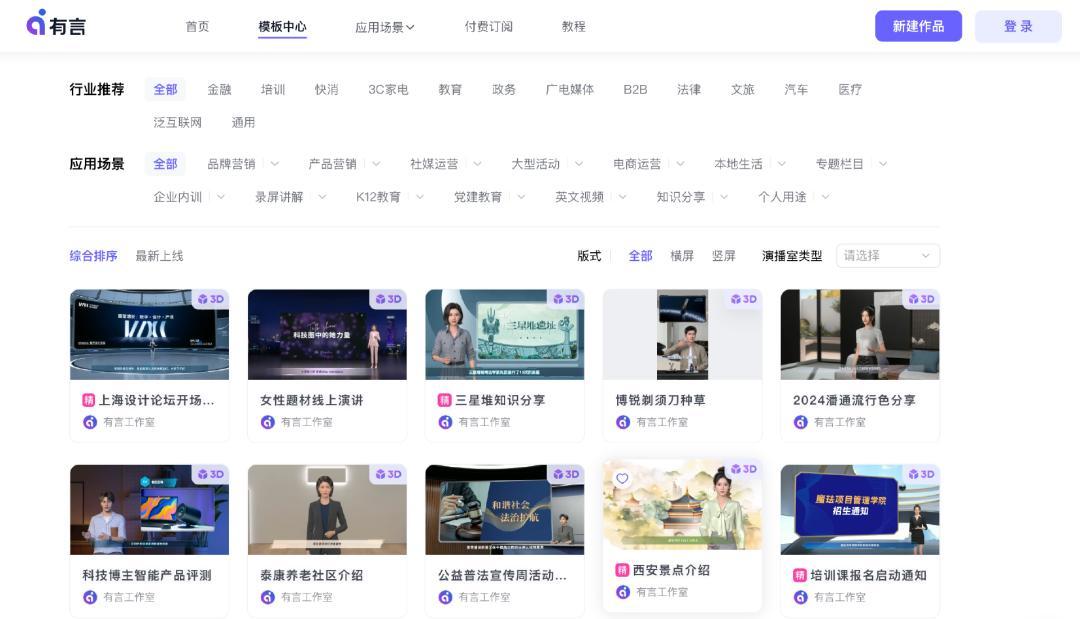Open the 三星堆知识分享 template thumbnail
The image size is (1080, 619).
pyautogui.click(x=505, y=335)
